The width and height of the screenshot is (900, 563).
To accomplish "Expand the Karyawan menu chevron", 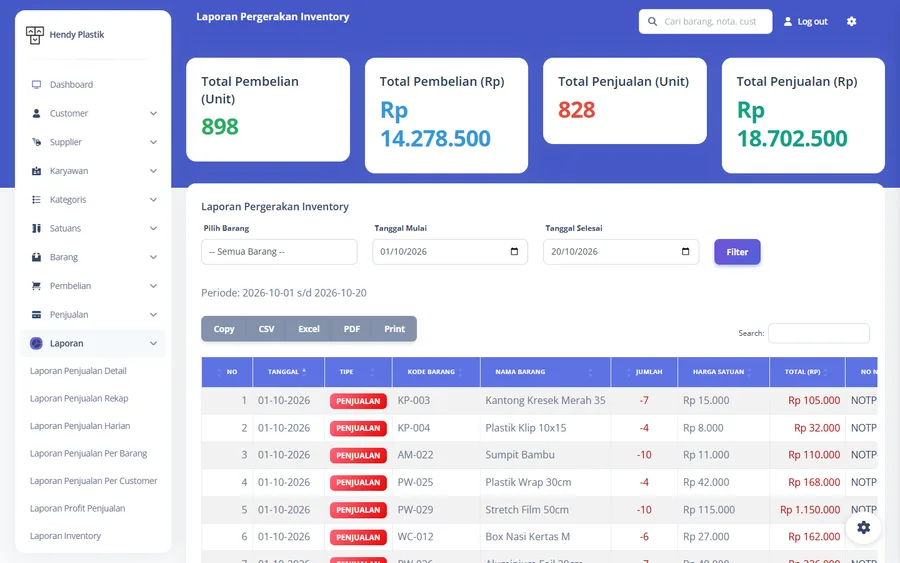I will (x=153, y=170).
